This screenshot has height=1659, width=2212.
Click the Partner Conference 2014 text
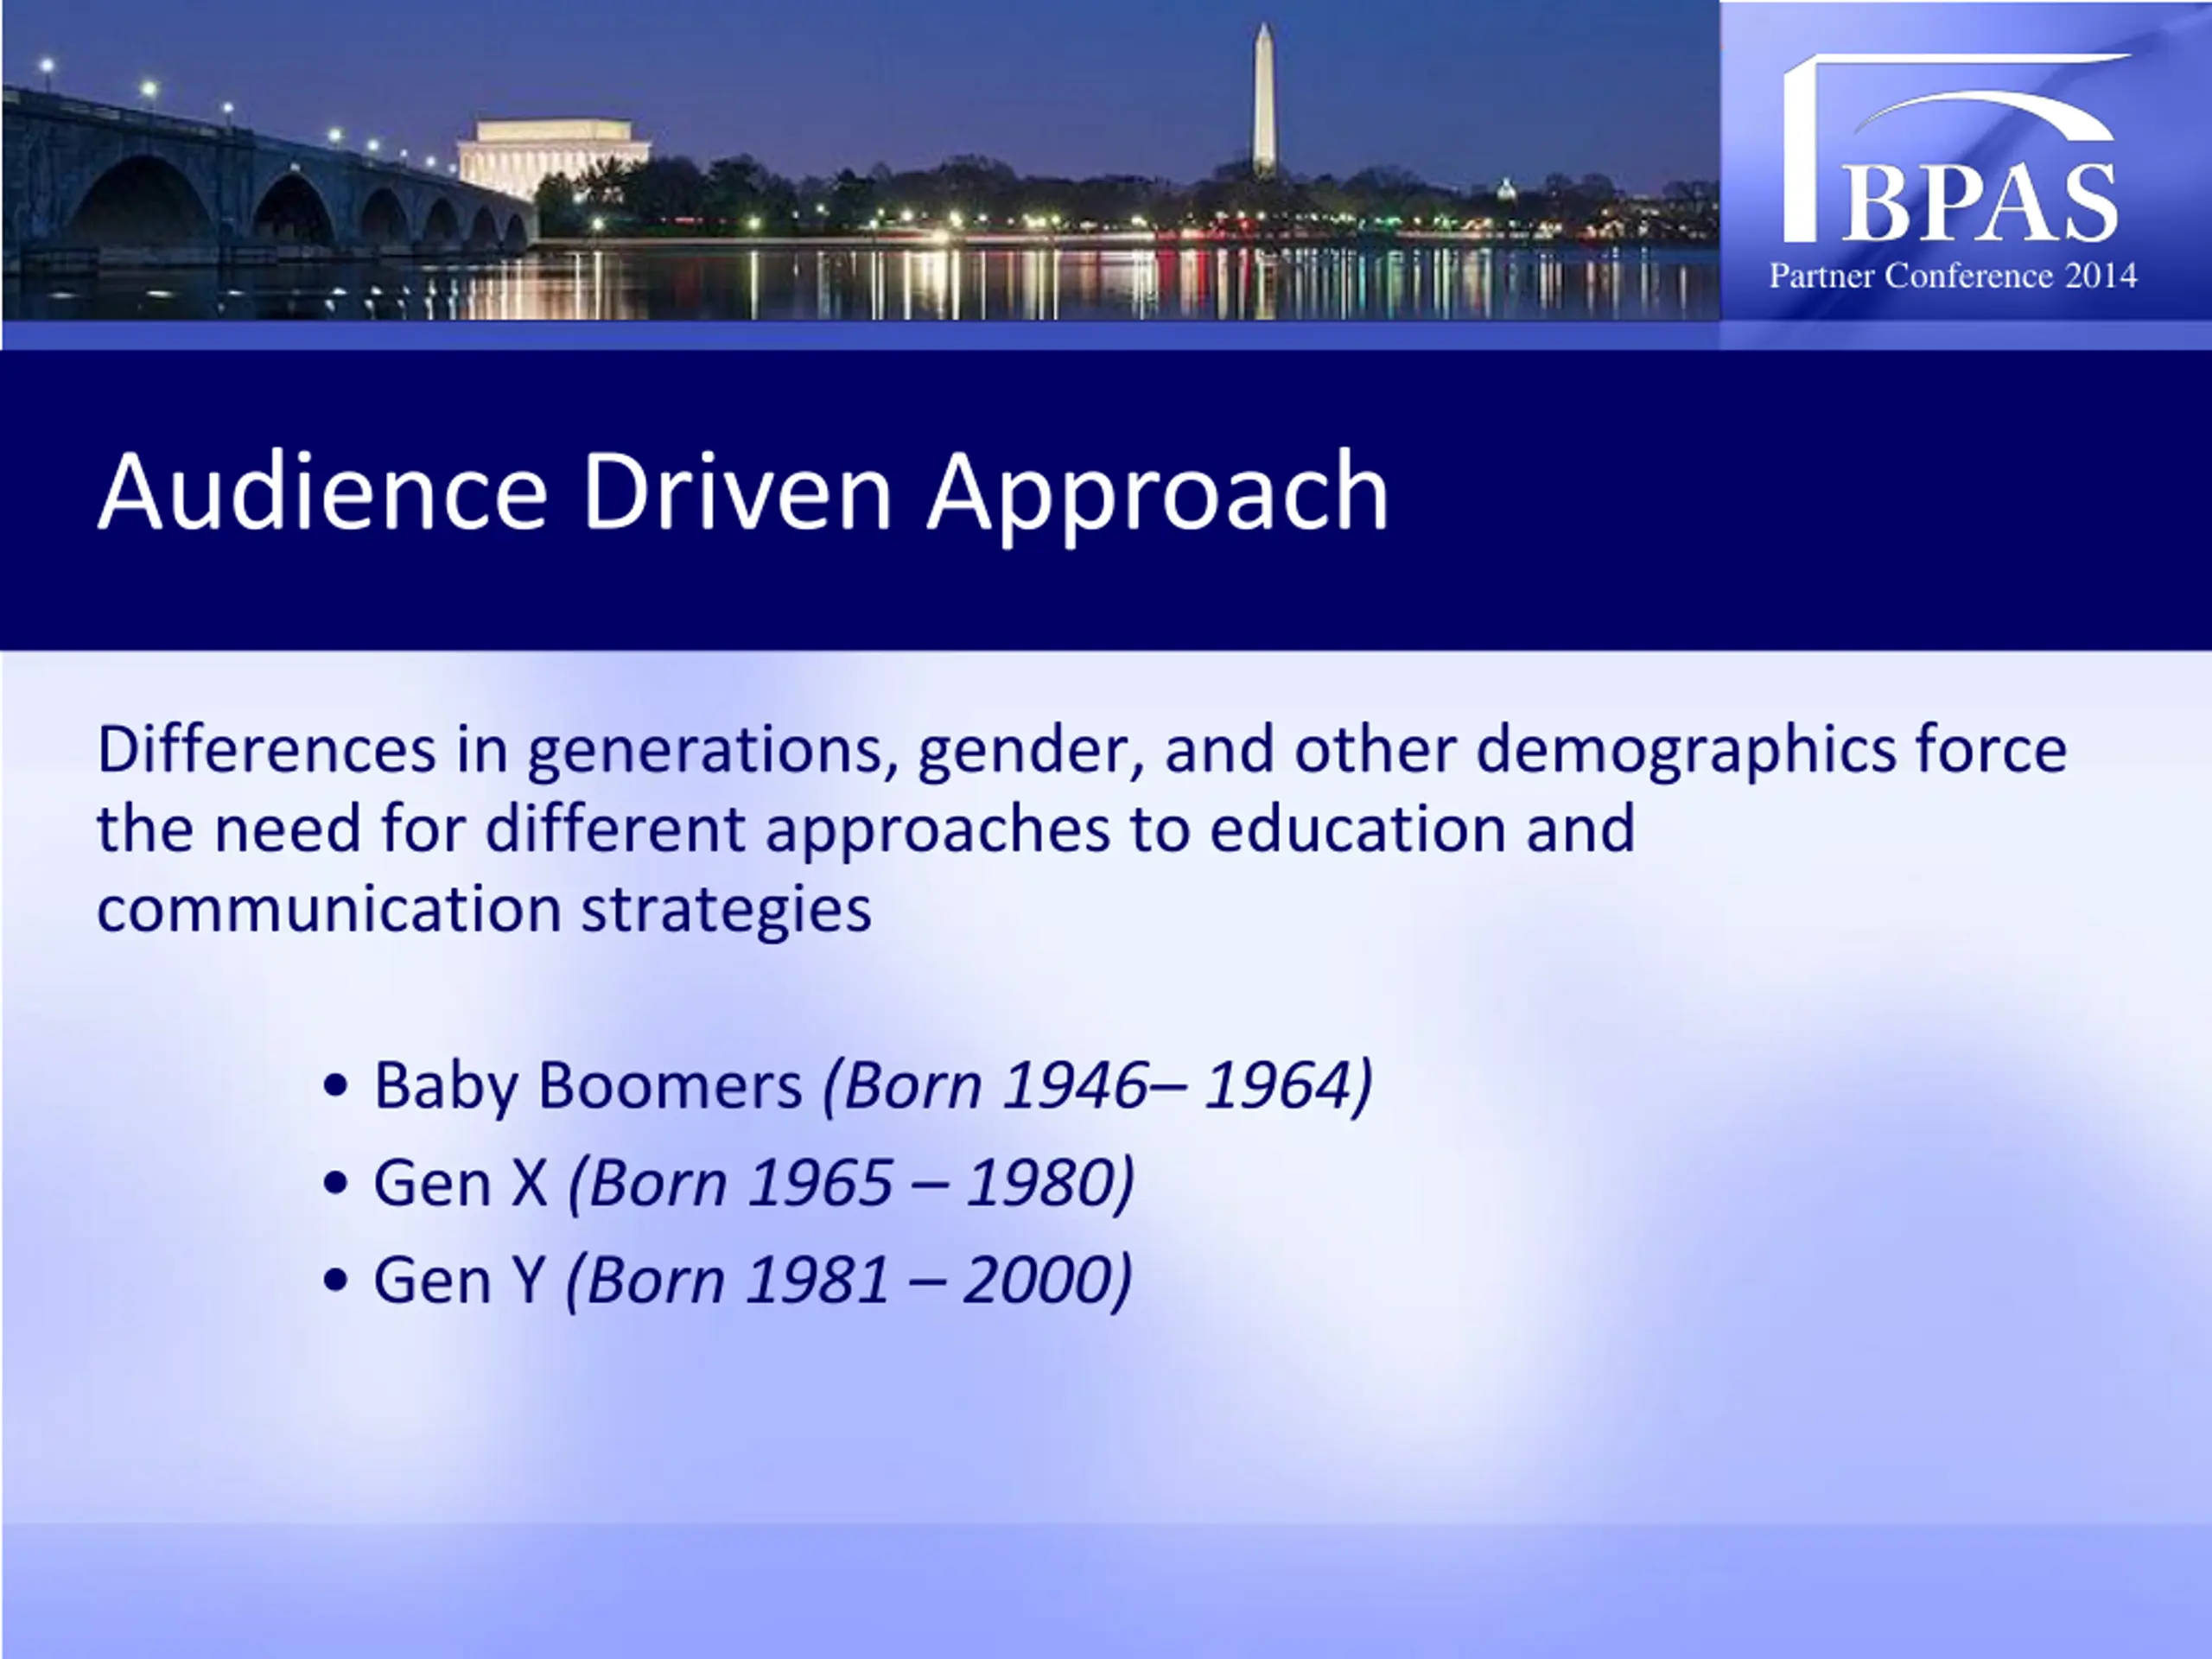click(x=1952, y=276)
